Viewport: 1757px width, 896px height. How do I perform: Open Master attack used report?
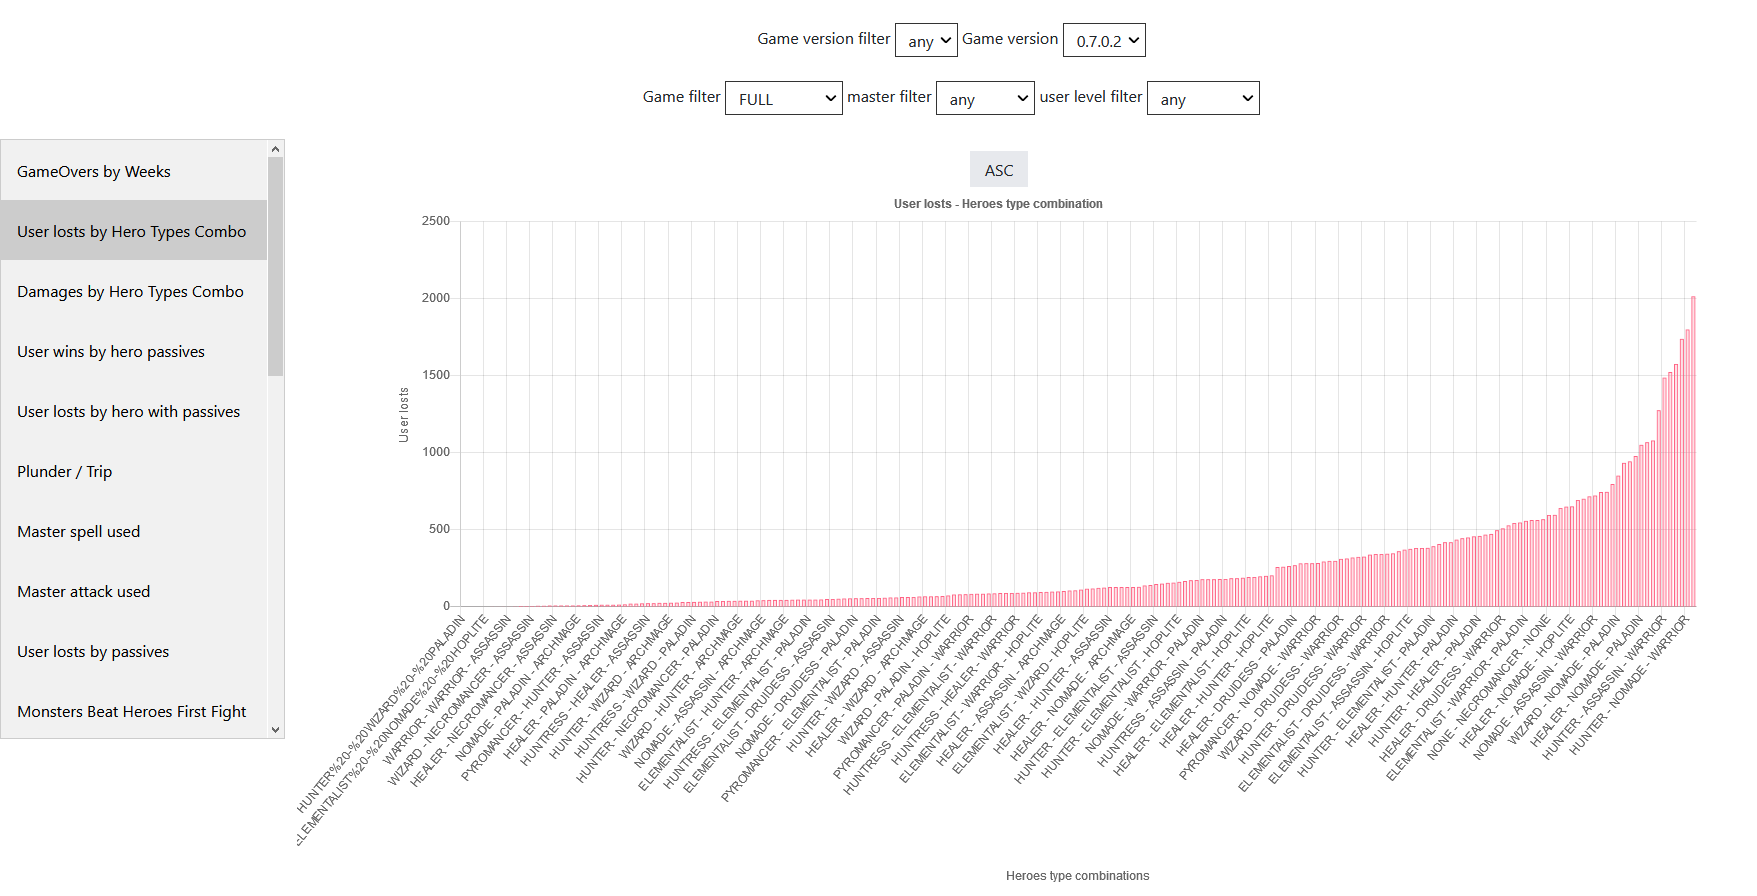[83, 592]
